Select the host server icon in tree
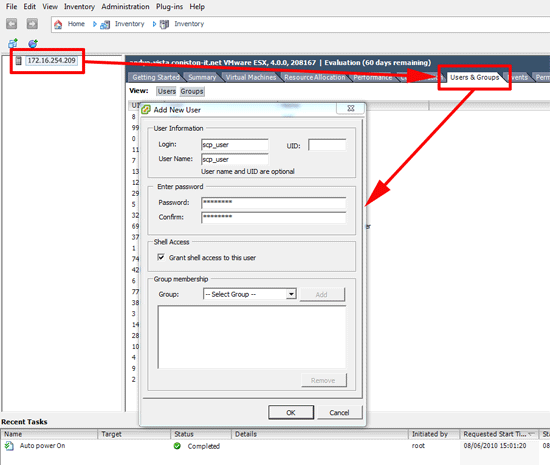 coord(19,61)
